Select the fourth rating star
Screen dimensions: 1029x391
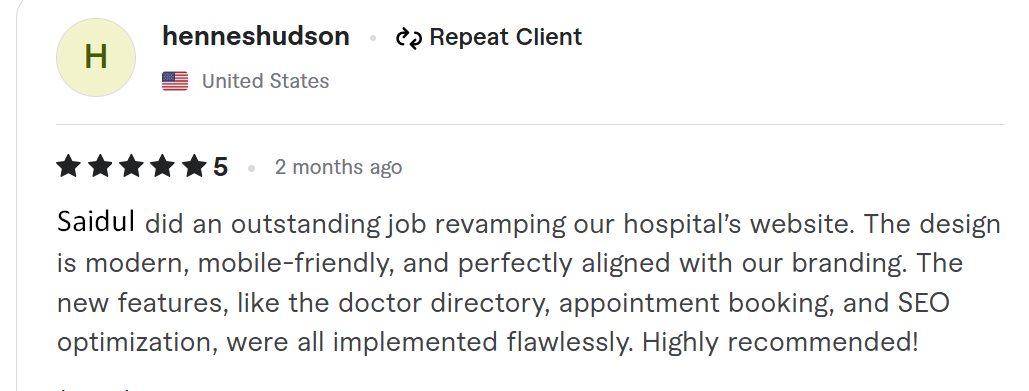(x=163, y=167)
